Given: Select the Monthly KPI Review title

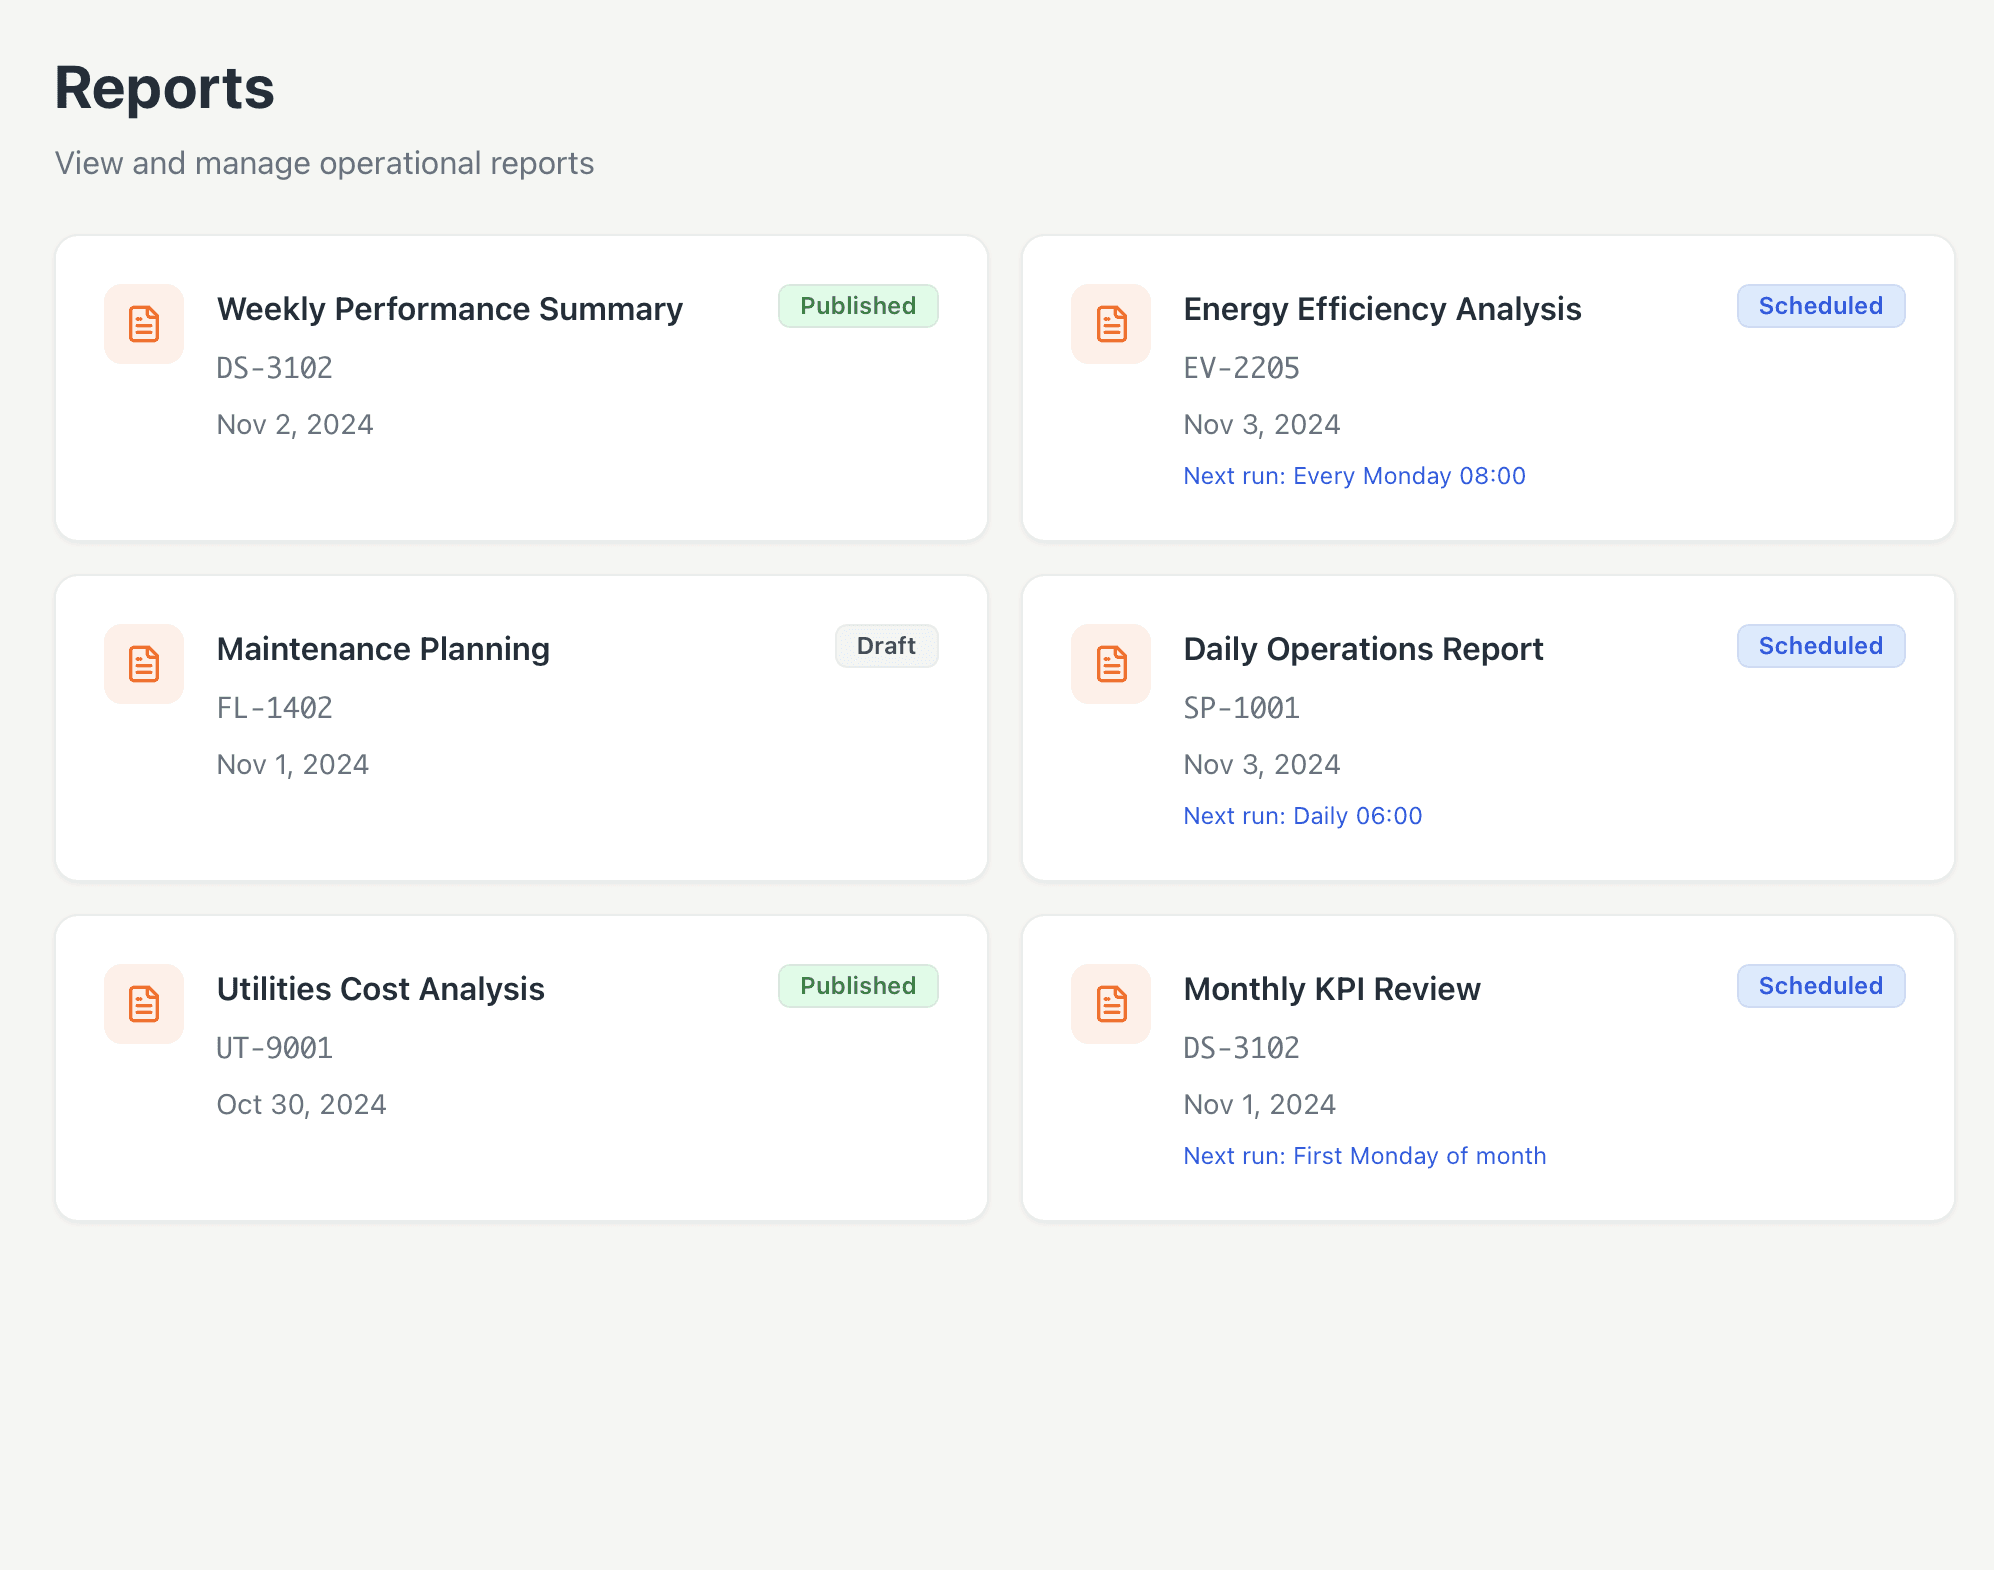Looking at the screenshot, I should coord(1331,989).
